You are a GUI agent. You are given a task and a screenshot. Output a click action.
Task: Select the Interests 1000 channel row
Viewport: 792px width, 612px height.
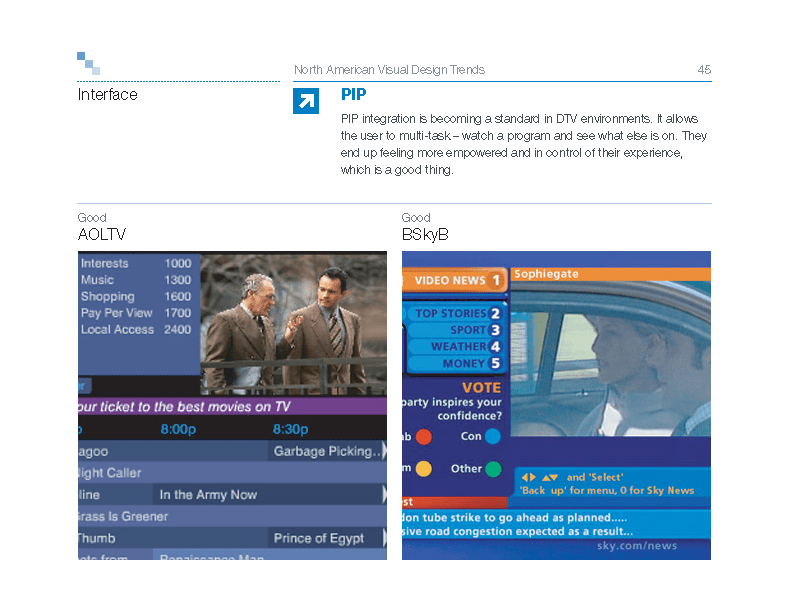[x=136, y=263]
